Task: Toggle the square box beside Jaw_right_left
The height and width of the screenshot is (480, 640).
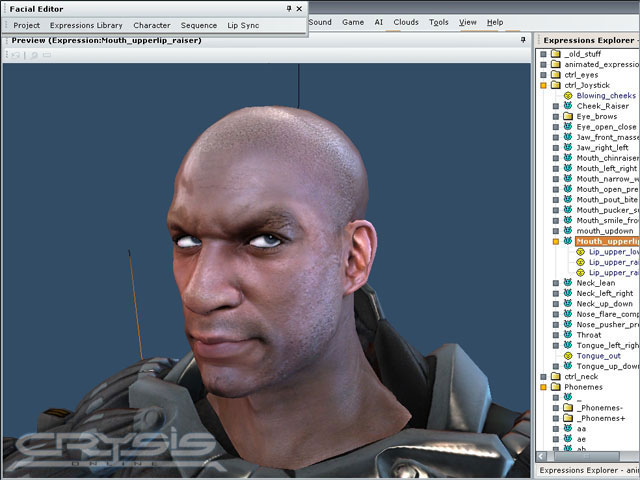Action: (555, 148)
